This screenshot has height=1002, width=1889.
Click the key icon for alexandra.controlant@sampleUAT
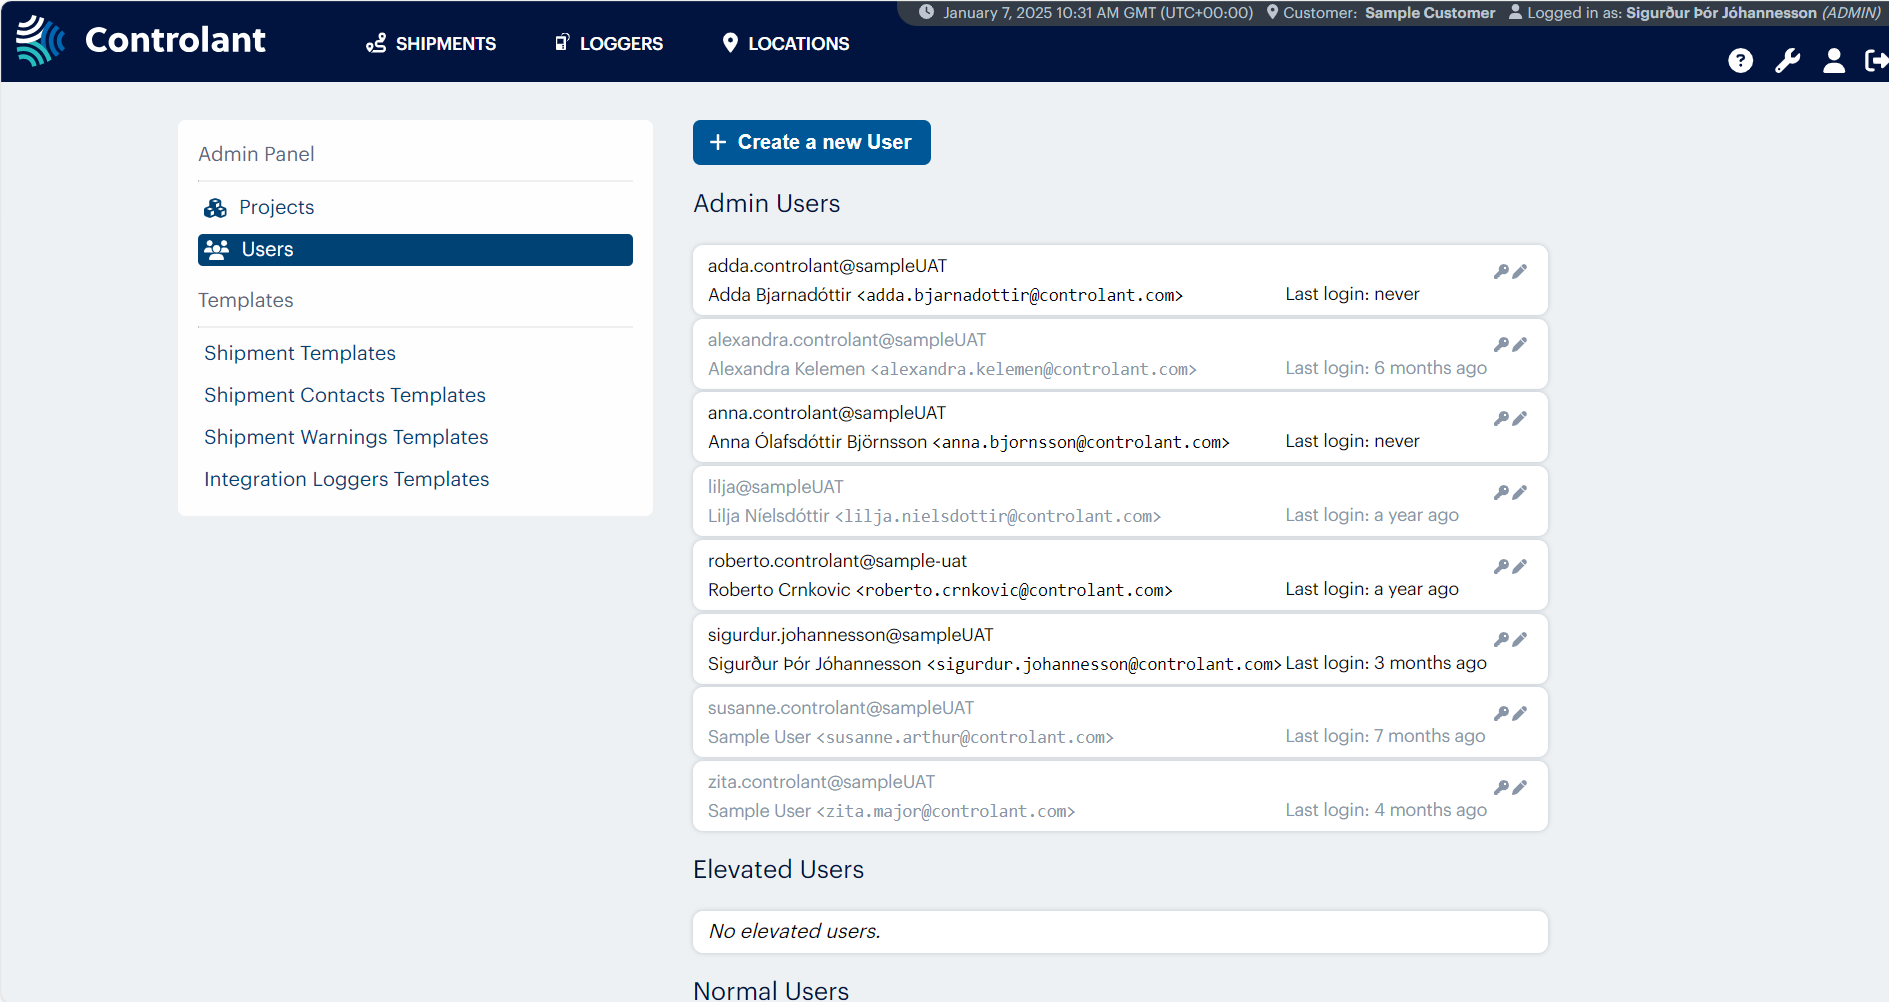1501,345
